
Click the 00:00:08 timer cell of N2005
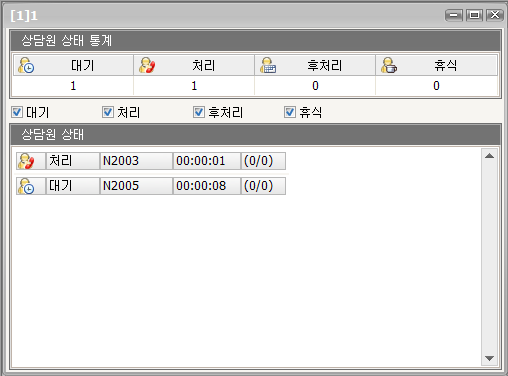[207, 186]
